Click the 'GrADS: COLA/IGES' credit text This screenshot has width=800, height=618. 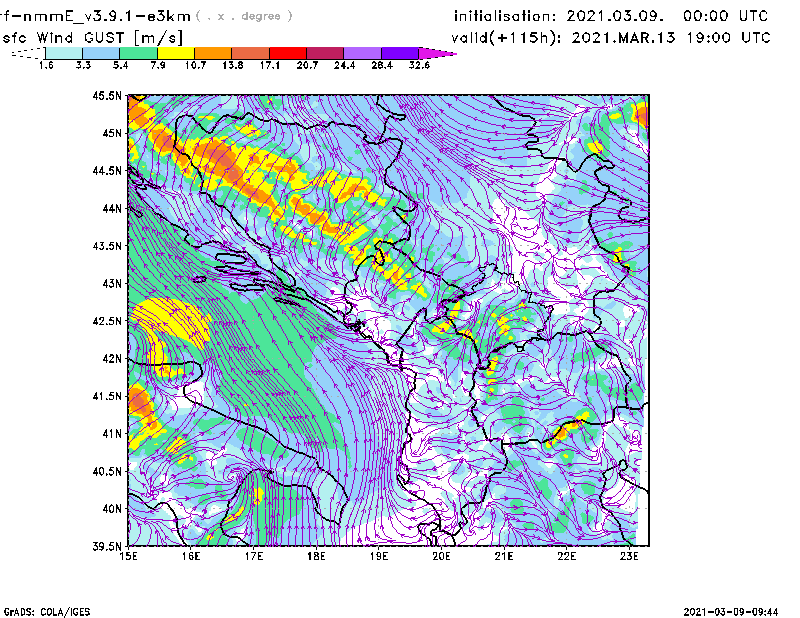(x=47, y=612)
